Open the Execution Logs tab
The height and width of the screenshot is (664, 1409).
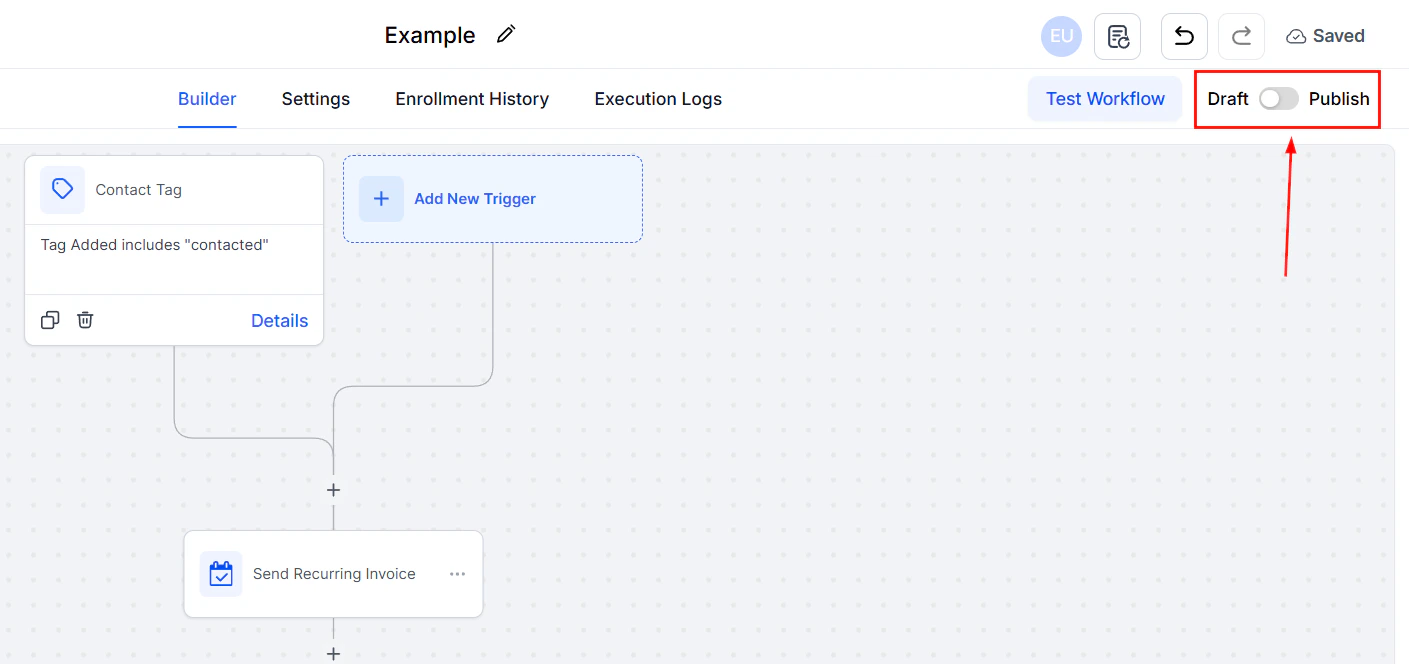(x=657, y=99)
